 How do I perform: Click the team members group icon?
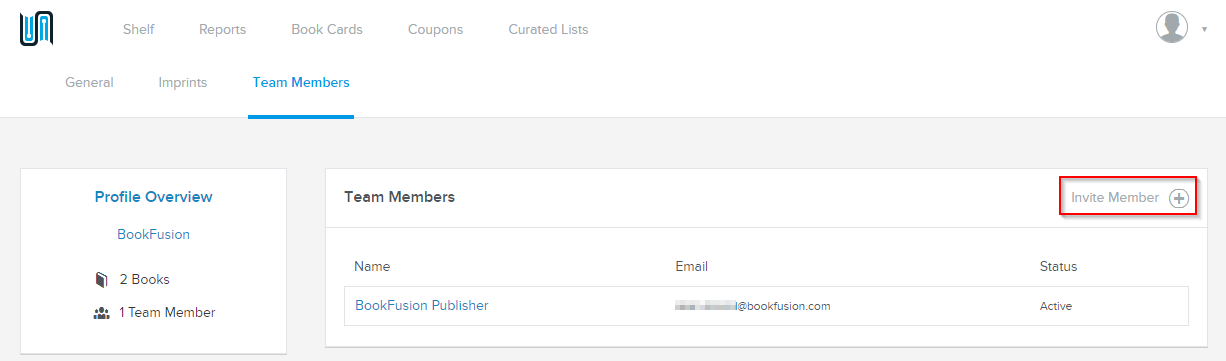click(x=101, y=313)
